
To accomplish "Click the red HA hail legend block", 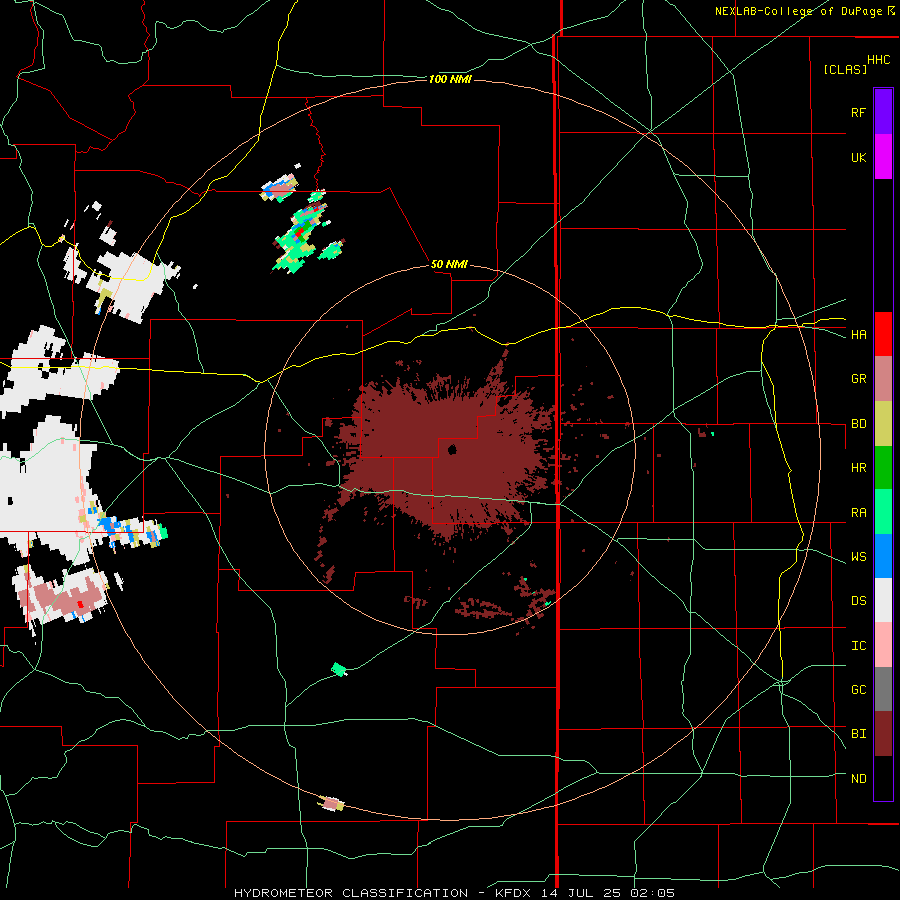I will (x=883, y=334).
